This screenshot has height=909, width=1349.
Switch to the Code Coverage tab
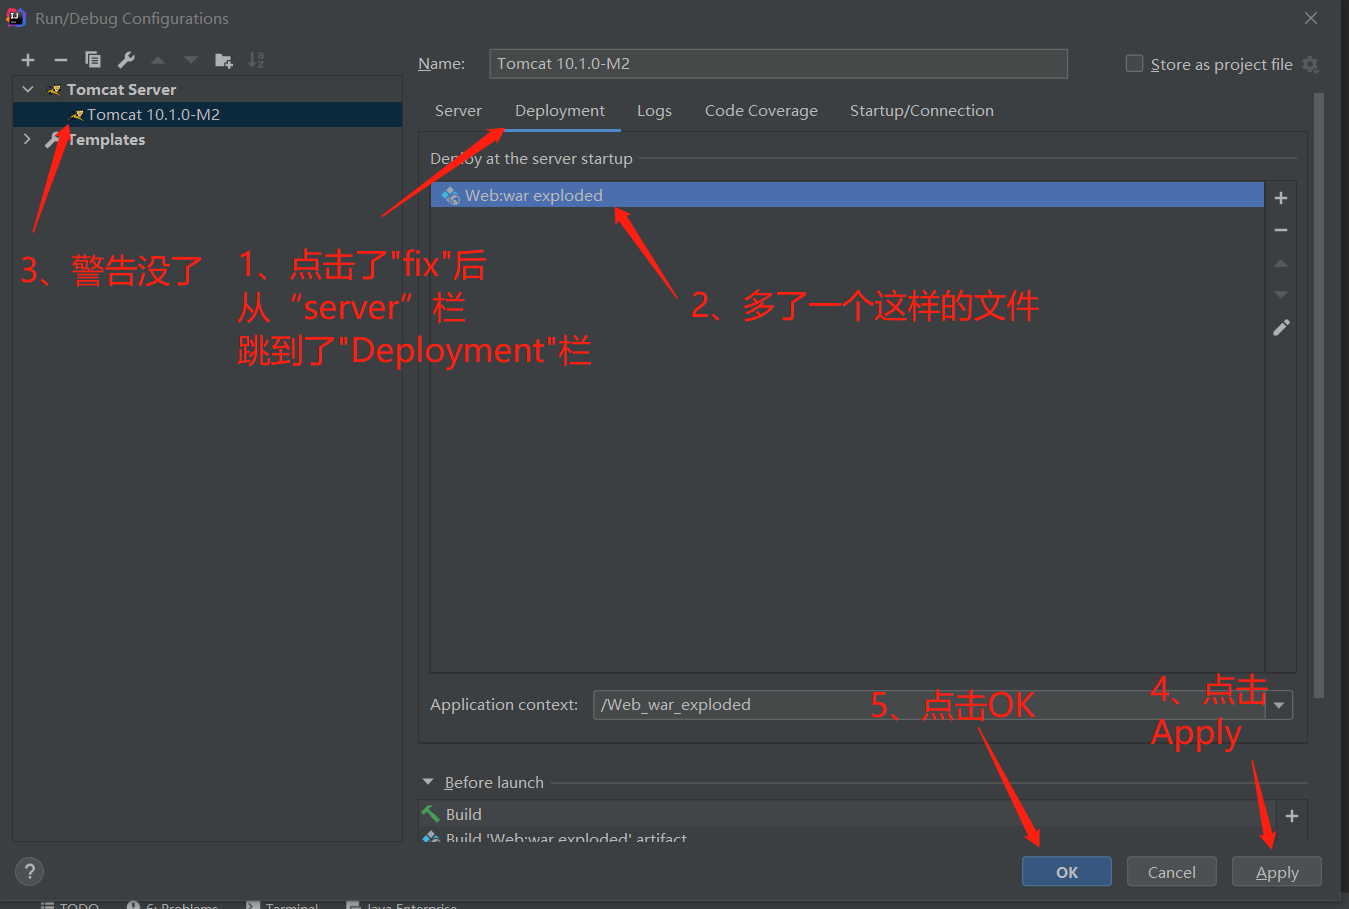click(x=761, y=110)
